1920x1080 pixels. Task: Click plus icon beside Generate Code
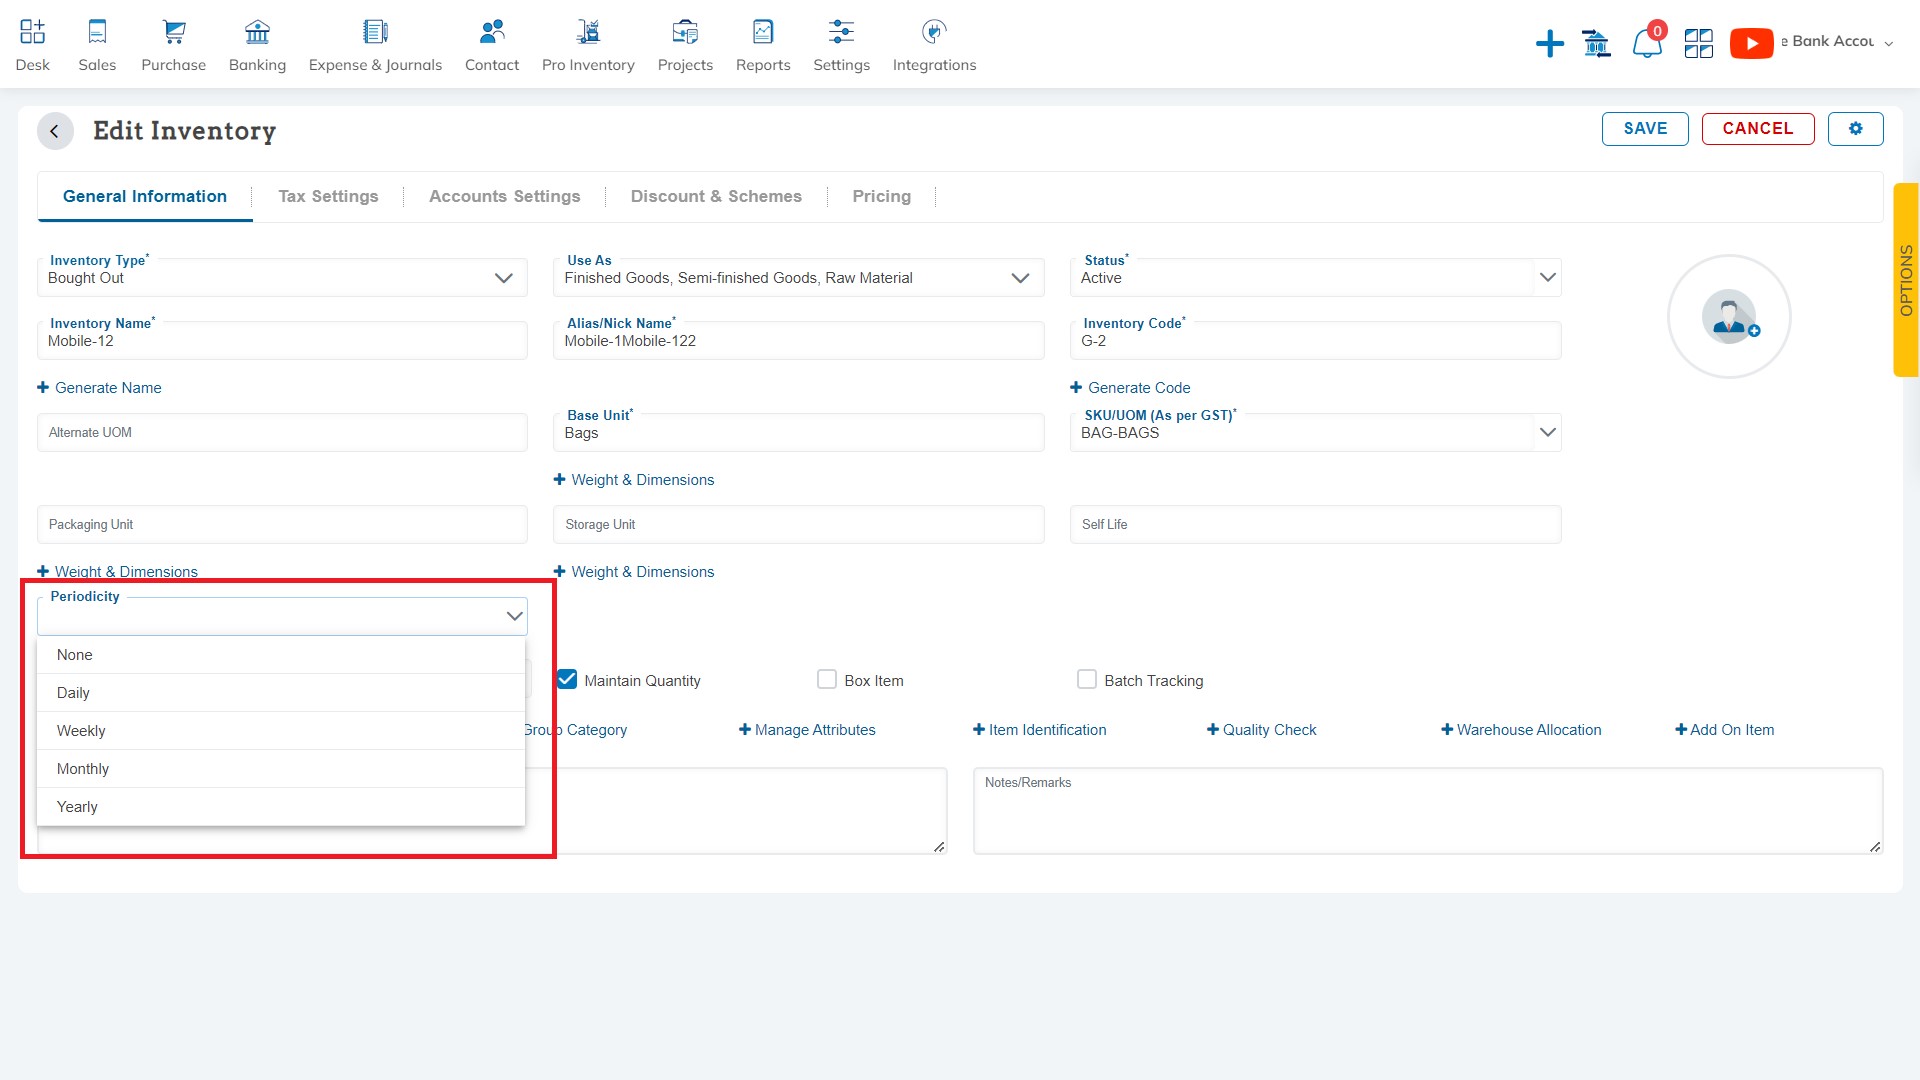tap(1076, 388)
